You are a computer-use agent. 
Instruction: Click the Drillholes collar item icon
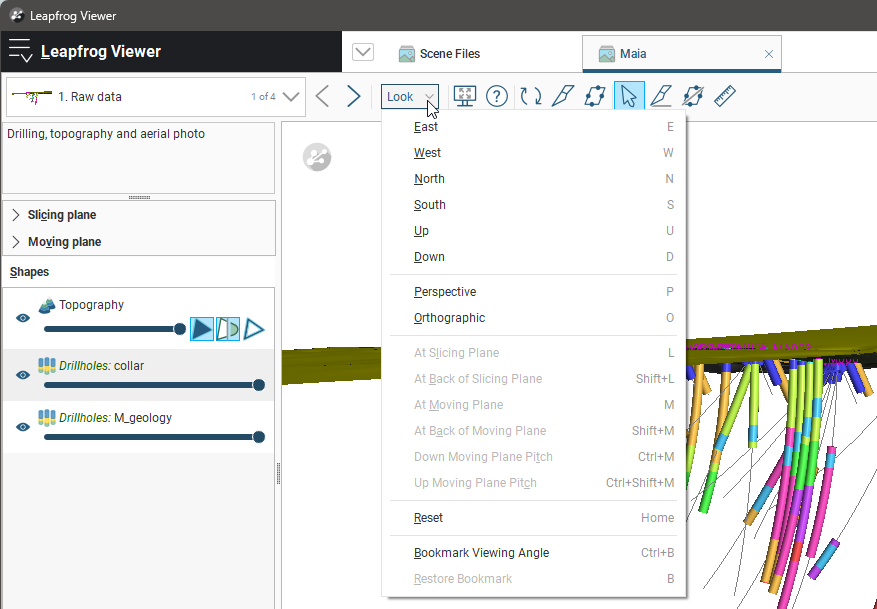click(x=47, y=366)
